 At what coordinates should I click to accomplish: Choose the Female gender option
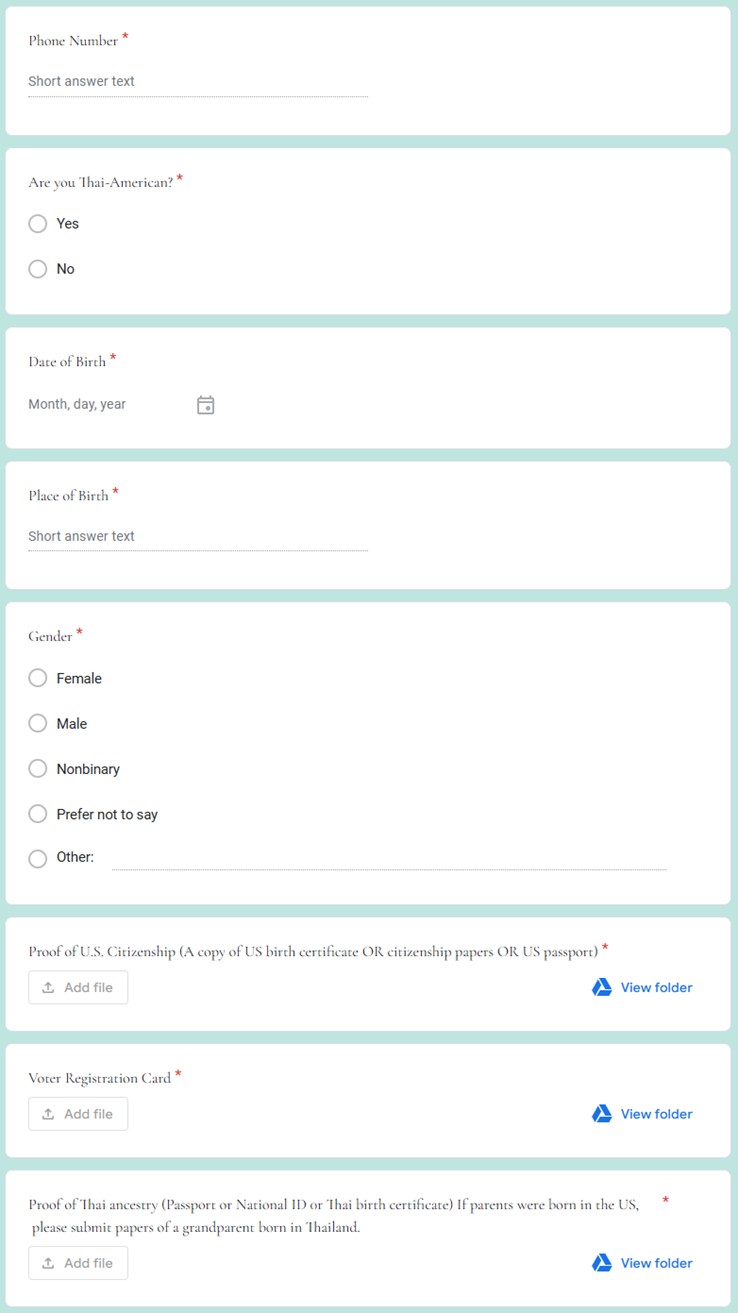click(x=37, y=678)
